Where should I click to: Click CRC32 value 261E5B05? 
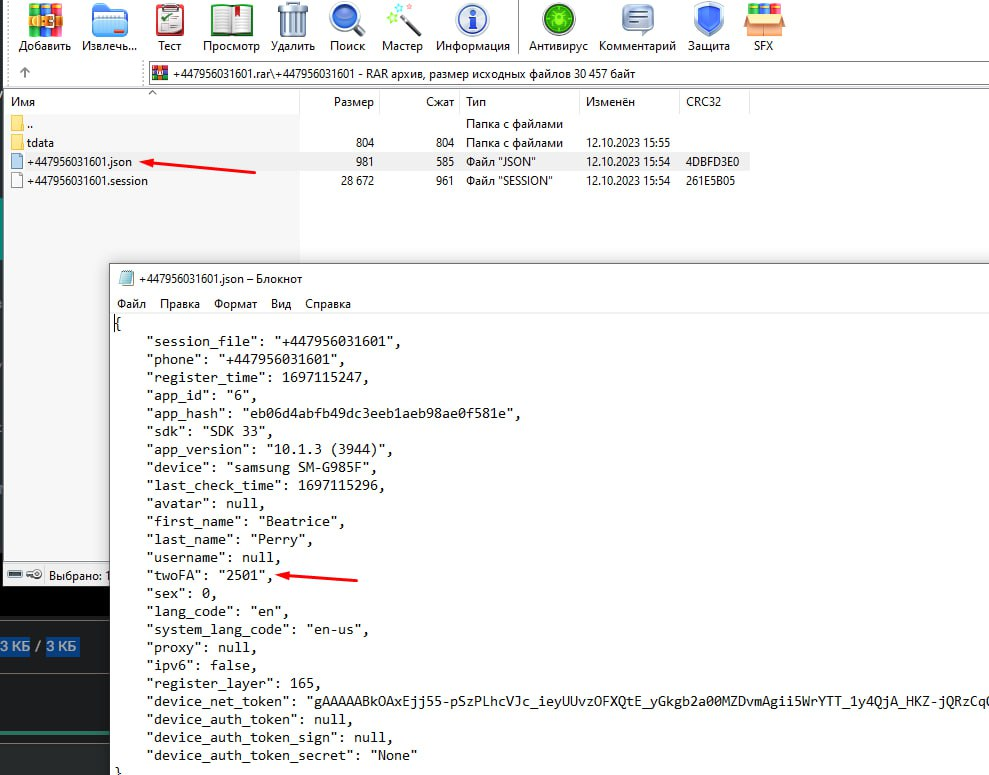(x=710, y=181)
